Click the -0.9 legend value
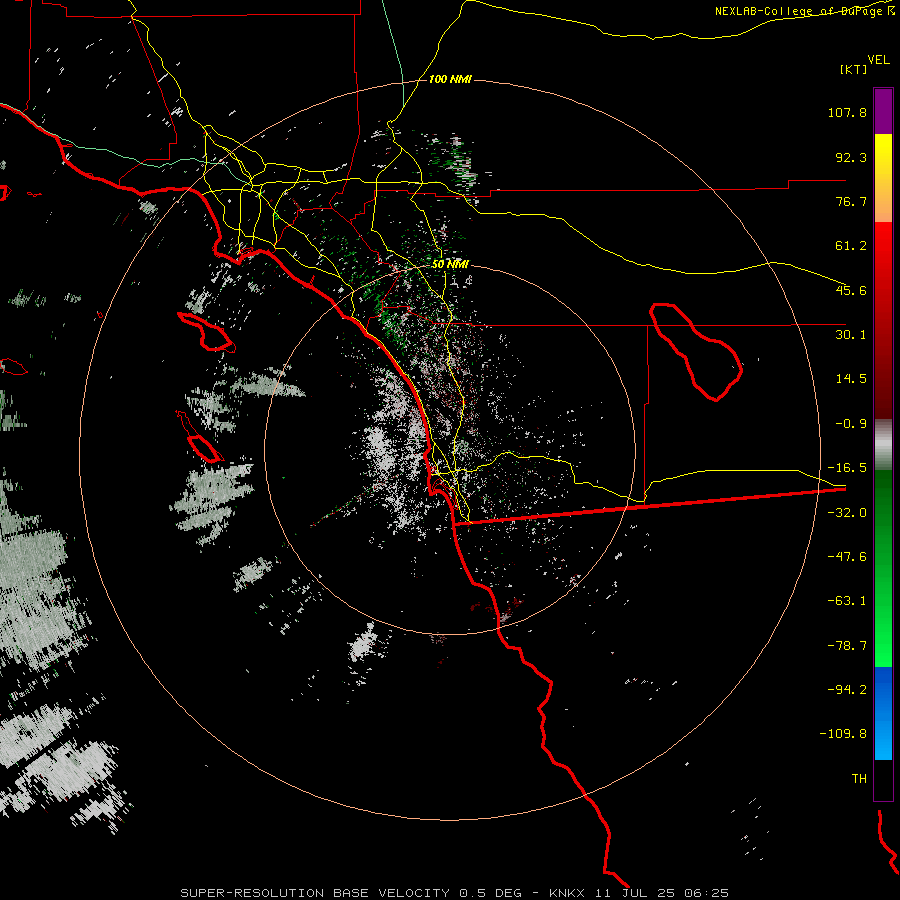Viewport: 900px width, 900px height. (851, 424)
